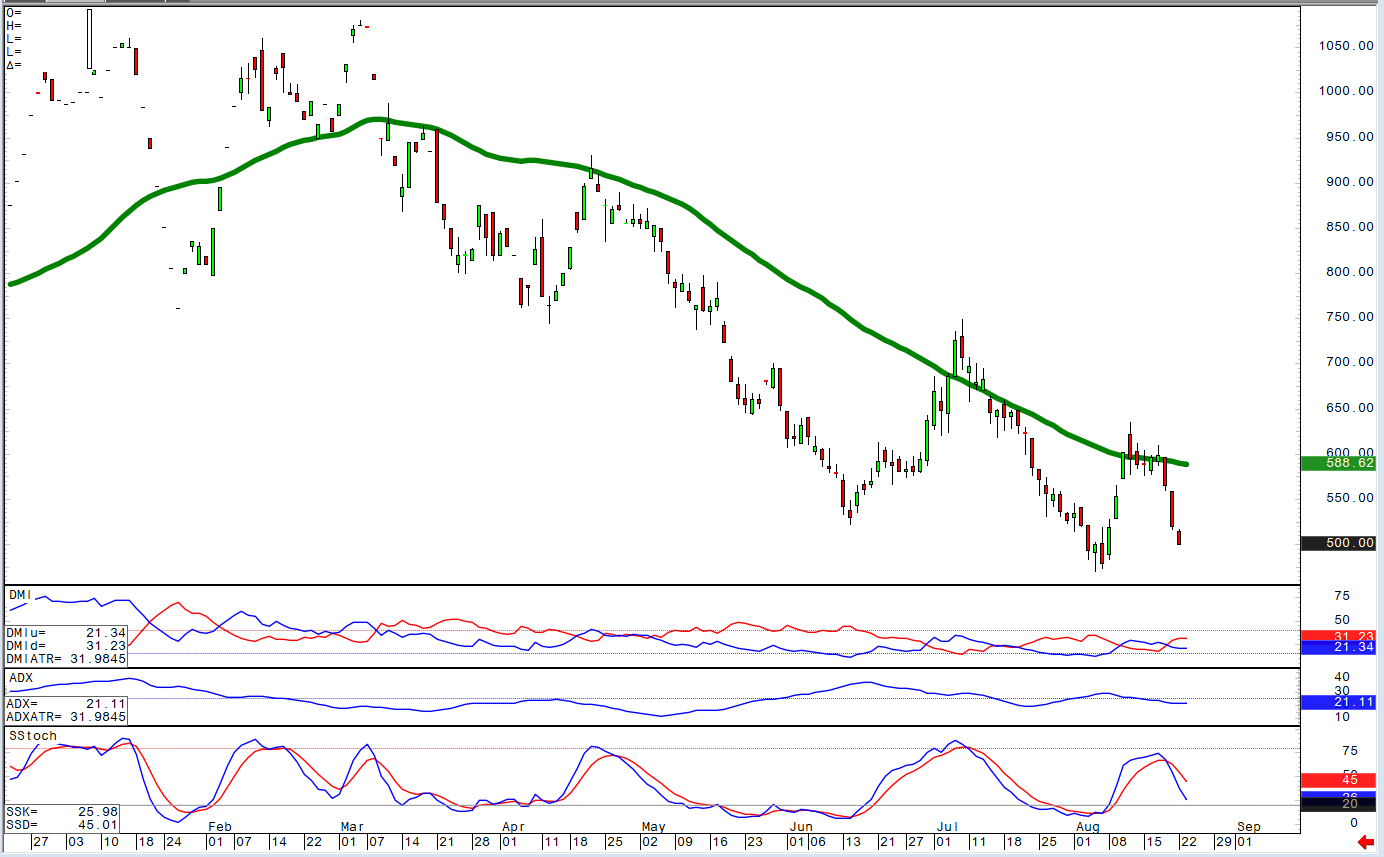Screen dimensions: 1384x857
Task: Click the DMIATR= 31.9845 readout
Action: [66, 658]
